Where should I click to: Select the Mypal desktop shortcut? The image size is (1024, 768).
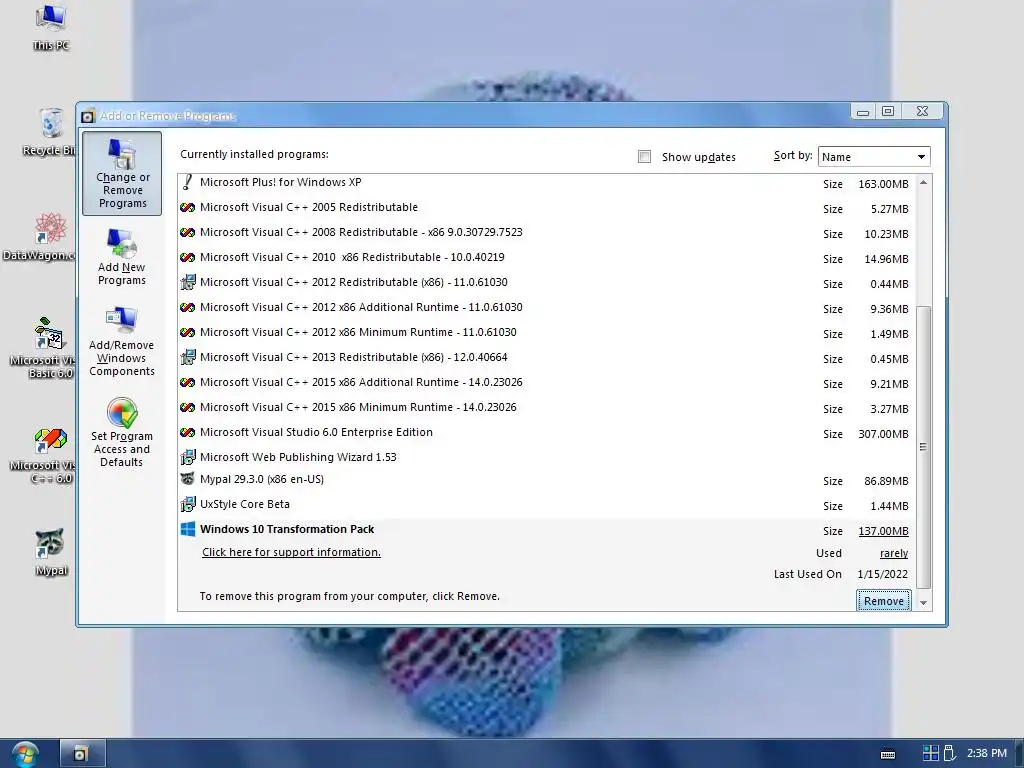coord(50,552)
